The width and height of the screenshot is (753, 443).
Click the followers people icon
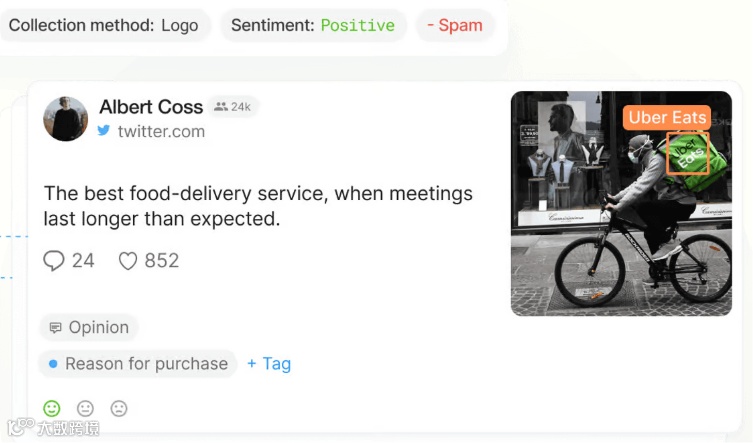[x=221, y=107]
